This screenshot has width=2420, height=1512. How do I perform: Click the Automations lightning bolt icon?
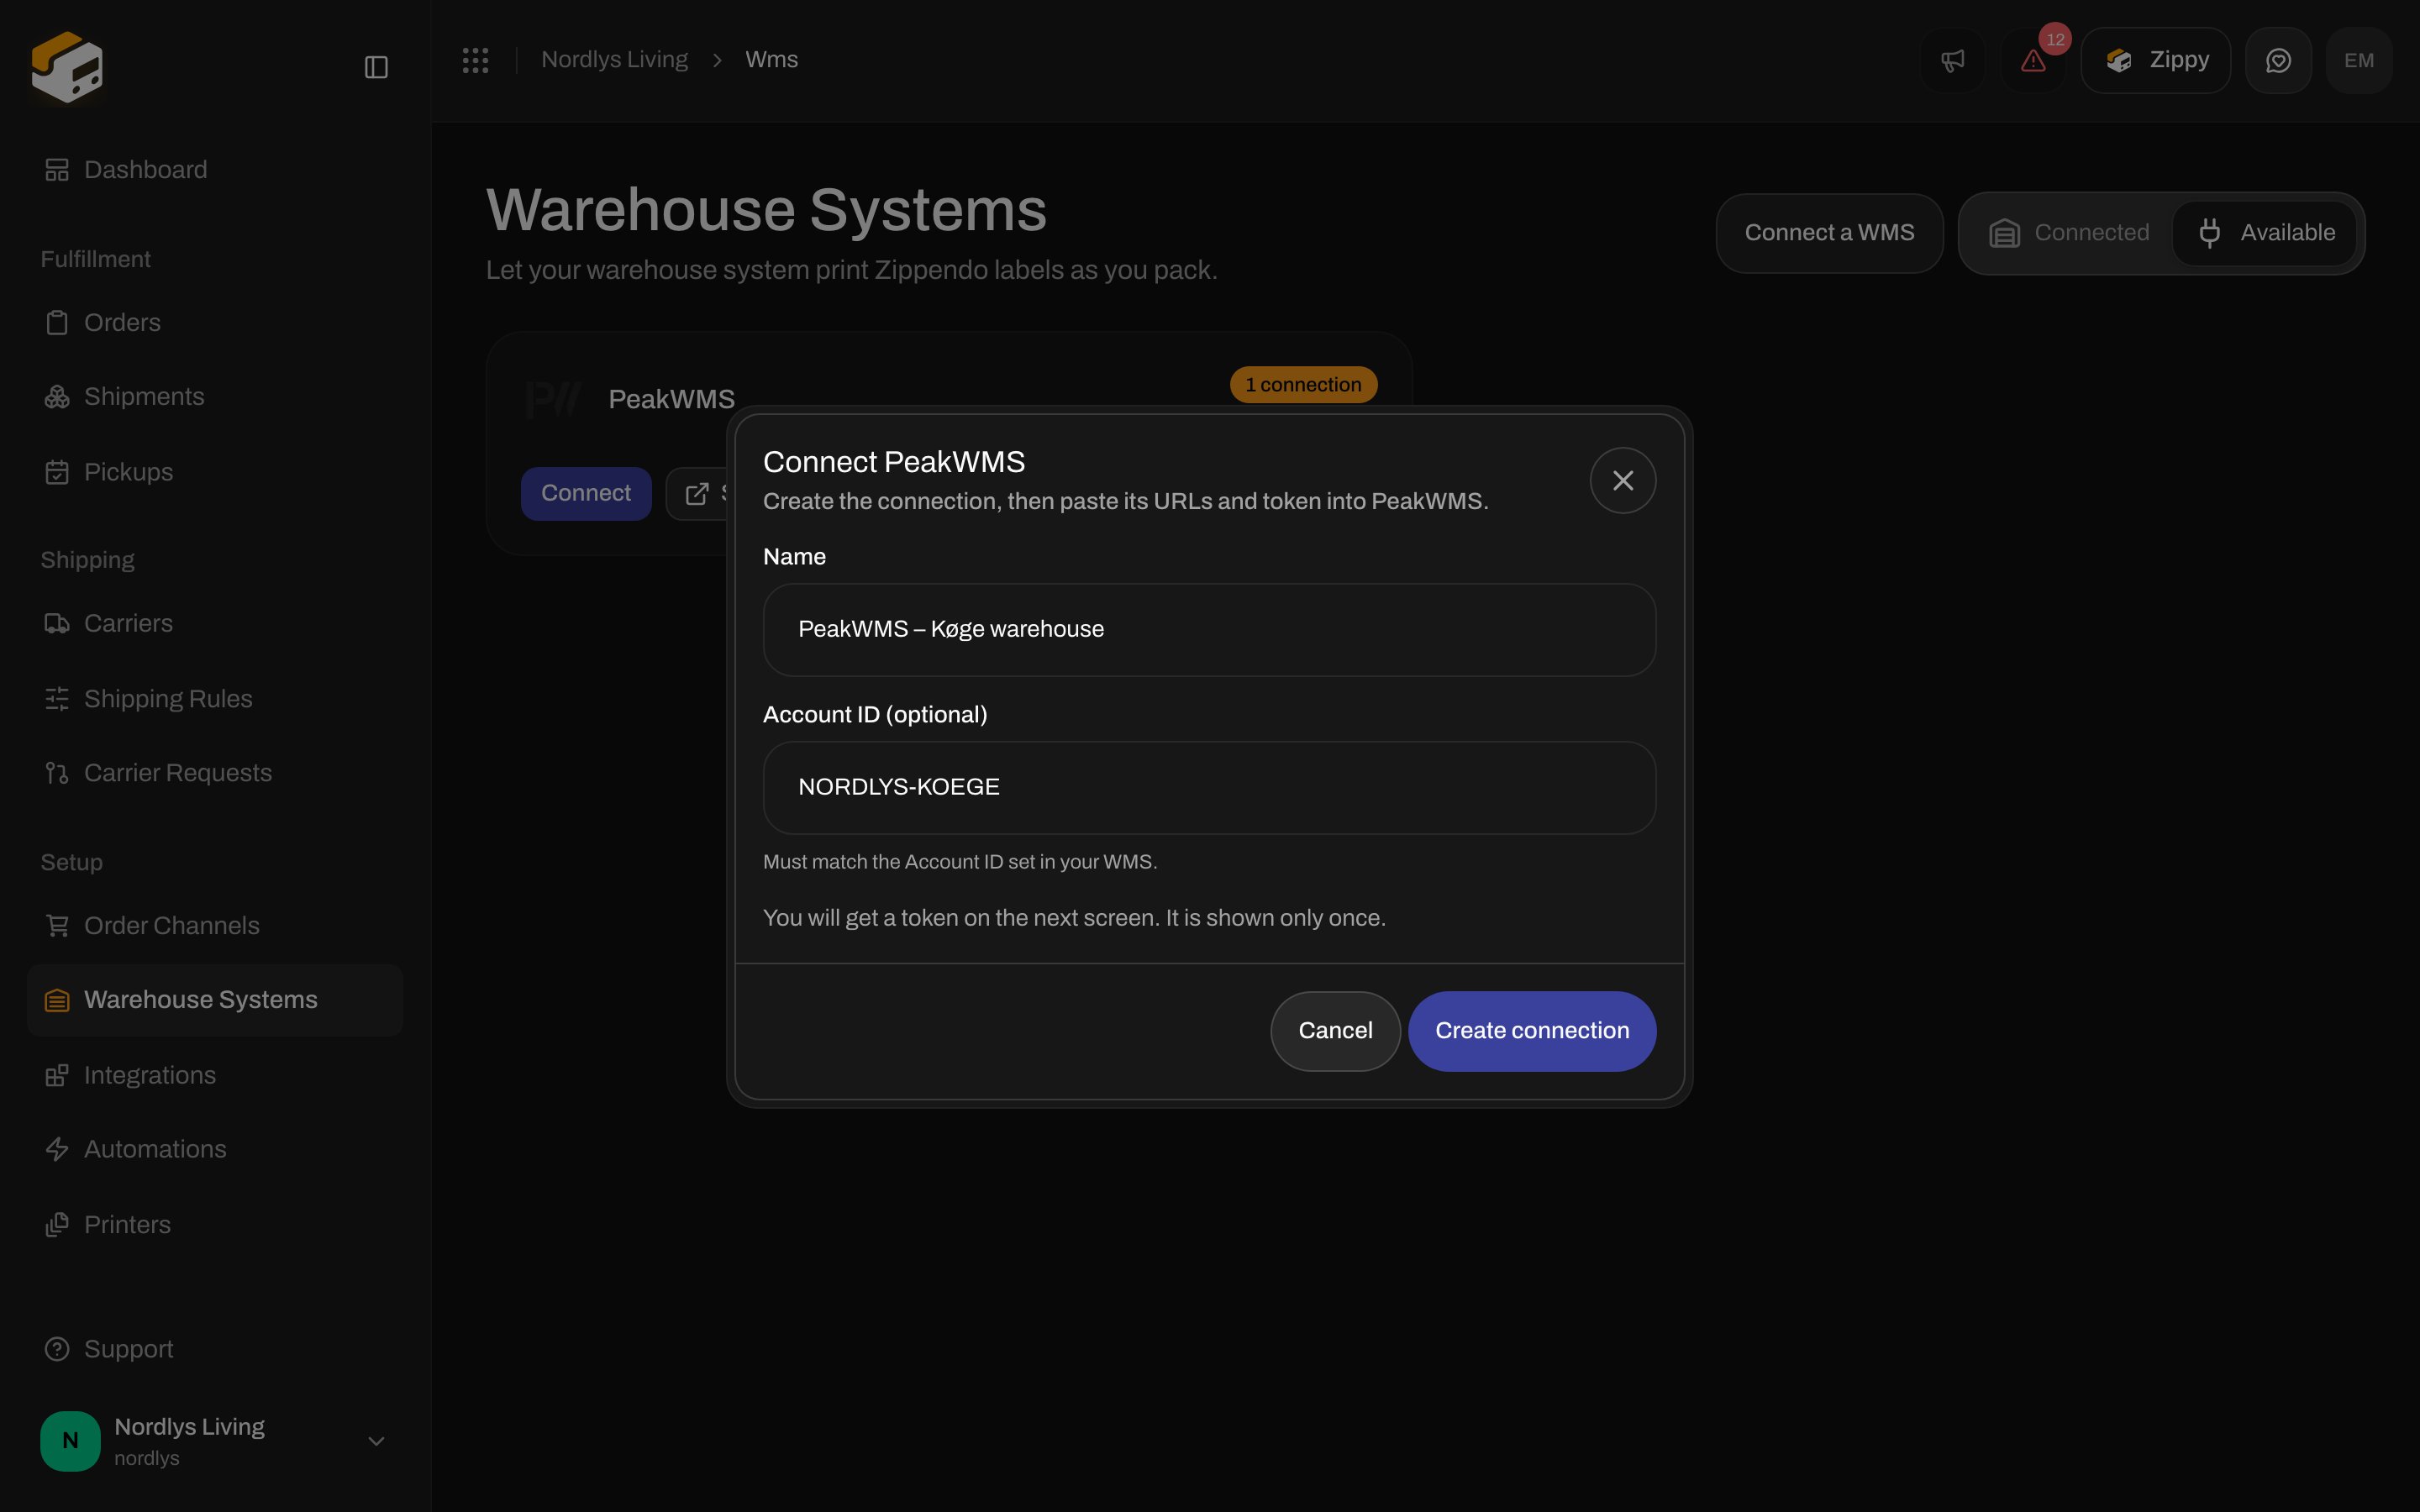57,1149
